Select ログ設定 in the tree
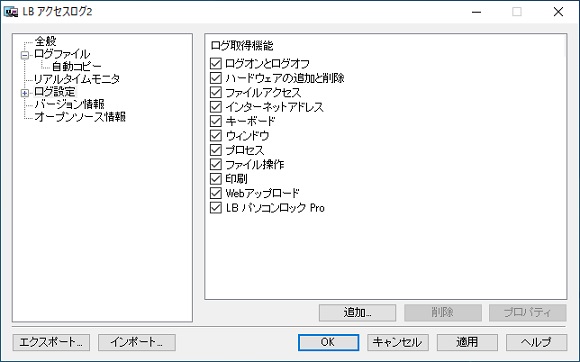Screen dimensions: 580x362 pyautogui.click(x=55, y=92)
